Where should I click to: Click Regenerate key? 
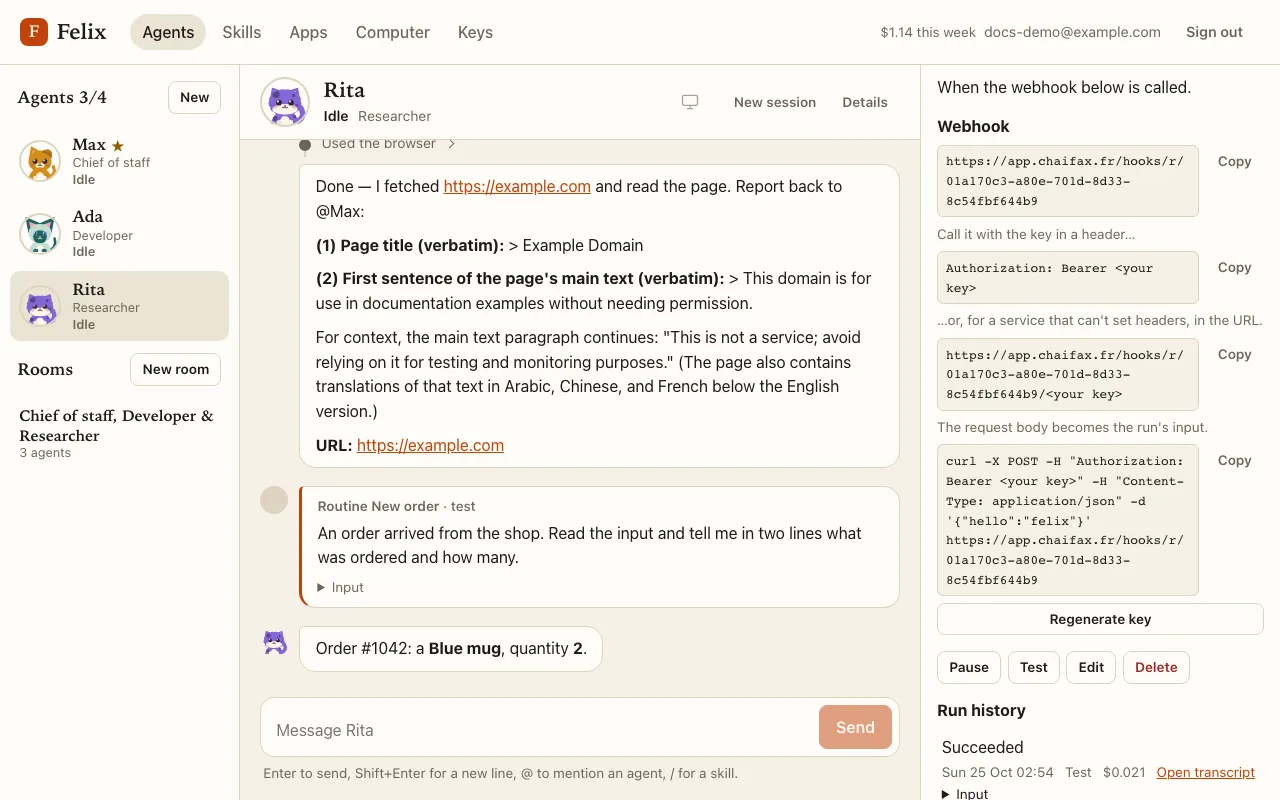pyautogui.click(x=1100, y=619)
